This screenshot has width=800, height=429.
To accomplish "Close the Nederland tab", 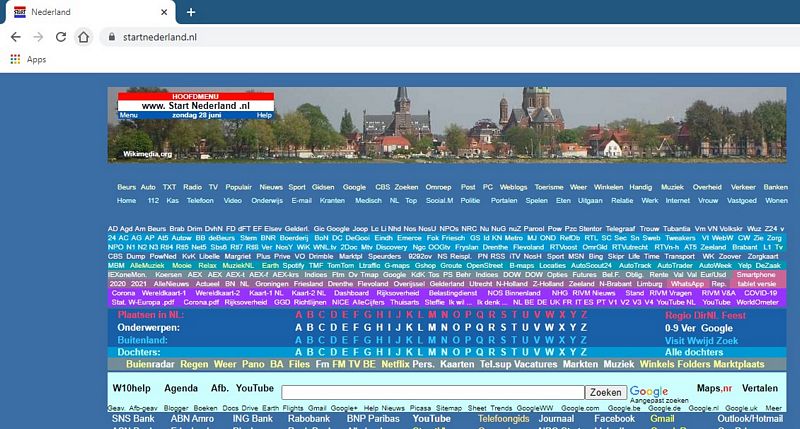I will tap(164, 12).
